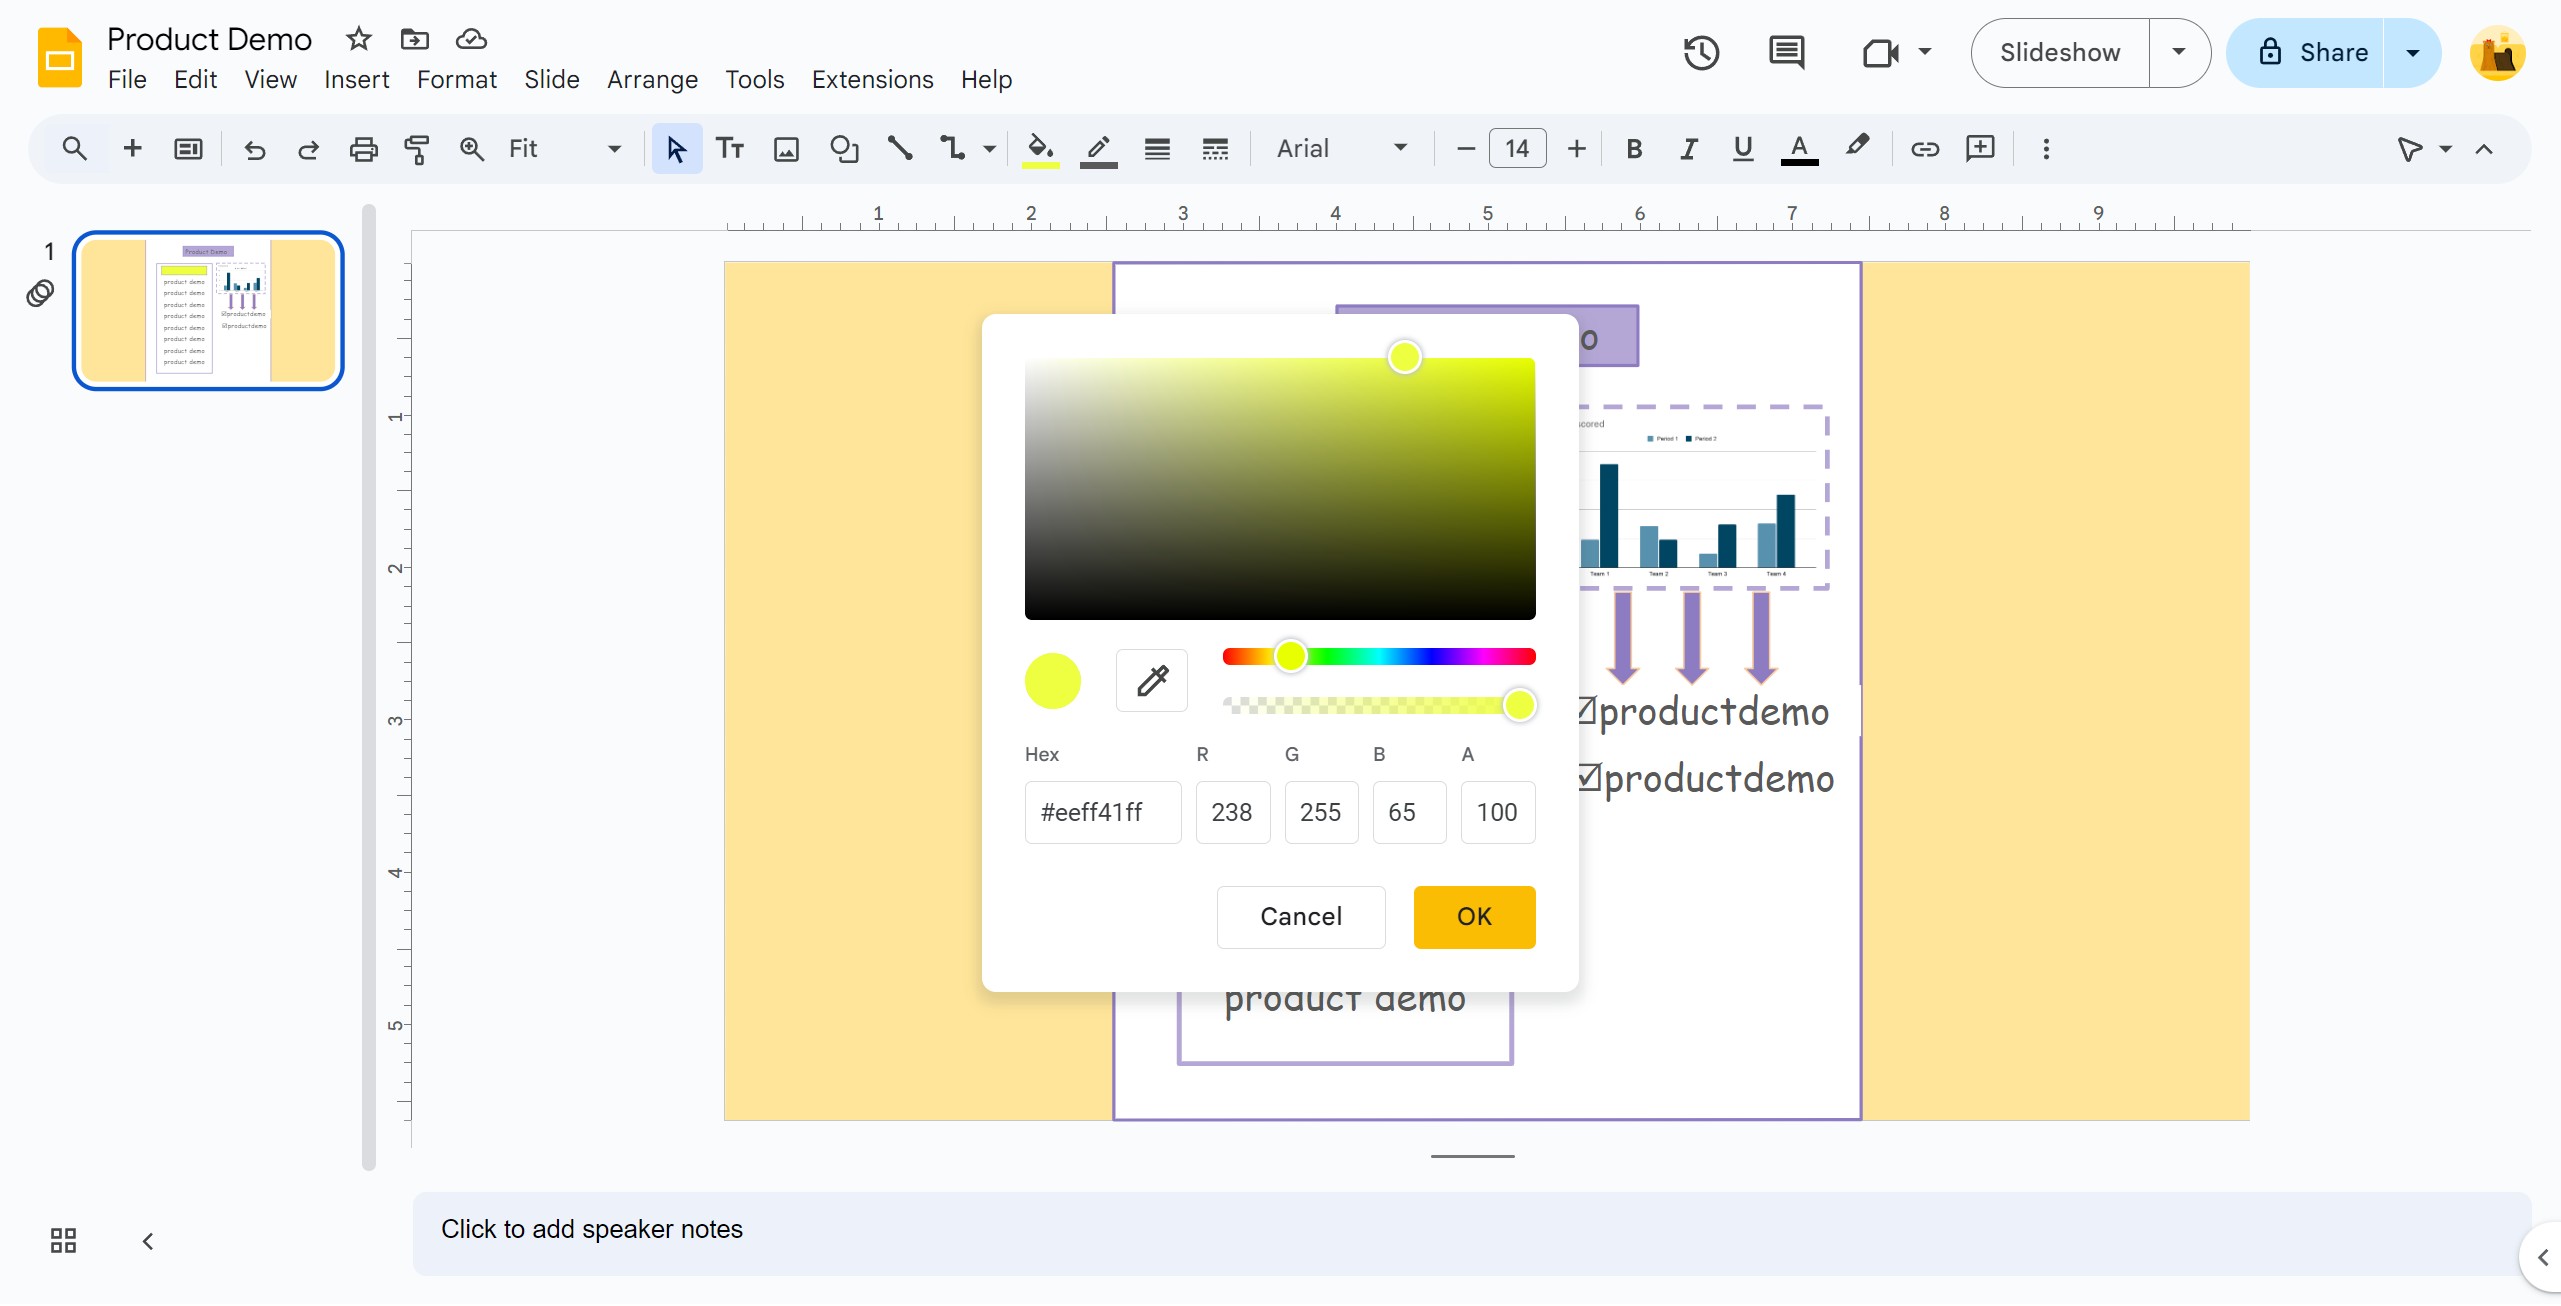Add a comment from the toolbar
2561x1306 pixels.
(x=1980, y=149)
